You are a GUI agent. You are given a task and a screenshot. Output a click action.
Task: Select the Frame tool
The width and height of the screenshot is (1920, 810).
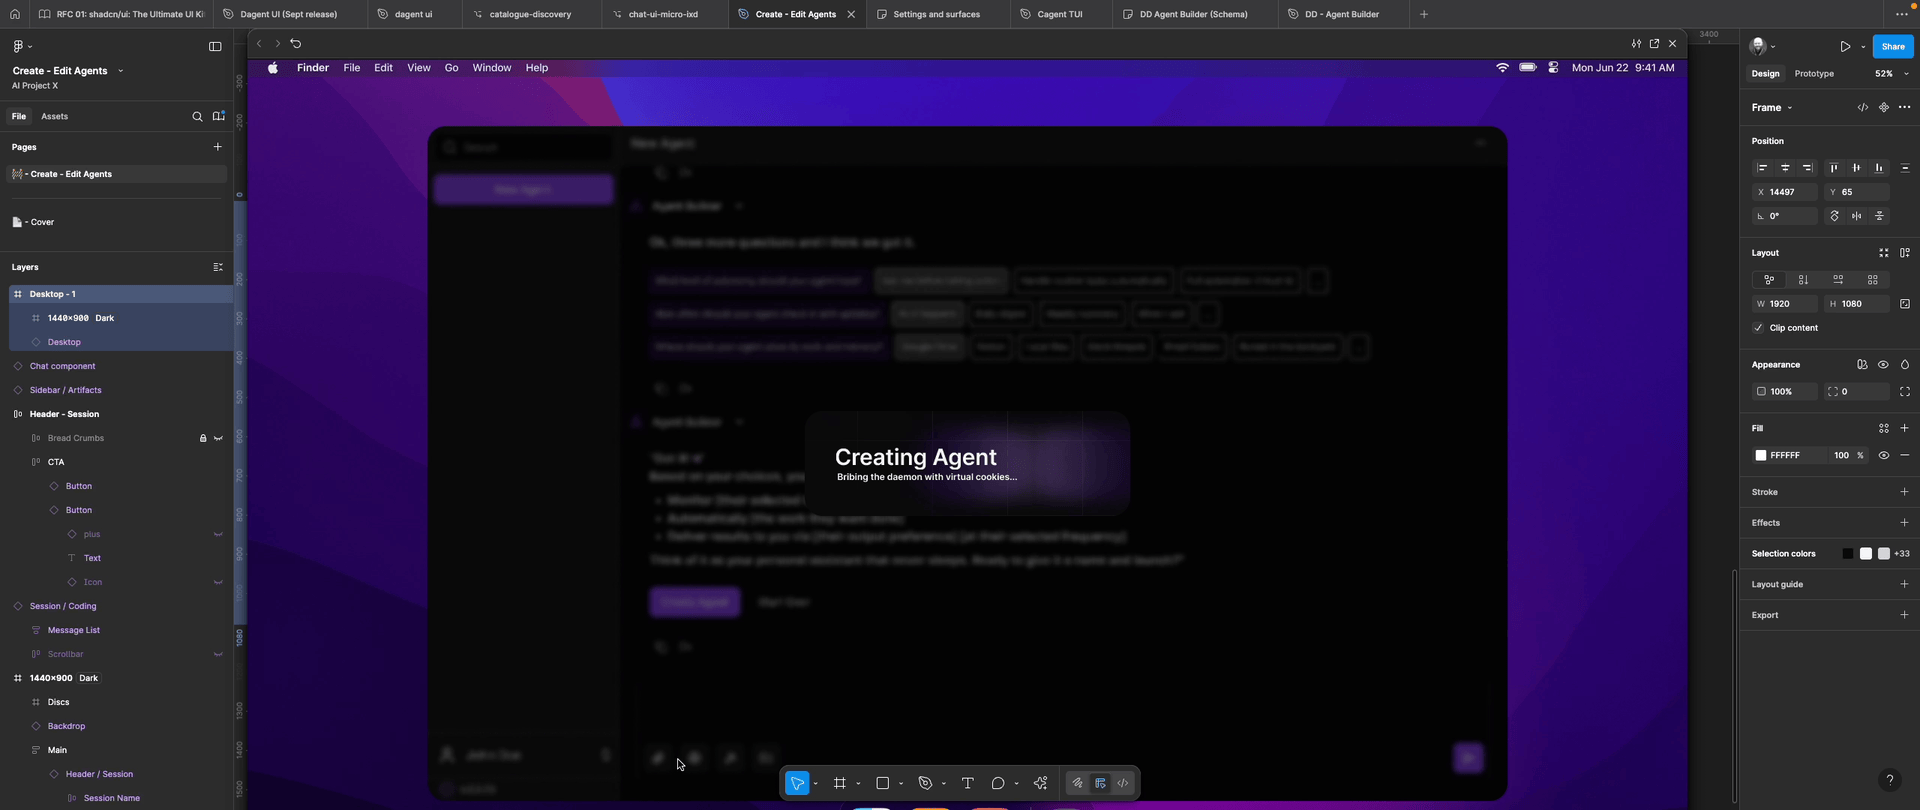click(x=840, y=783)
